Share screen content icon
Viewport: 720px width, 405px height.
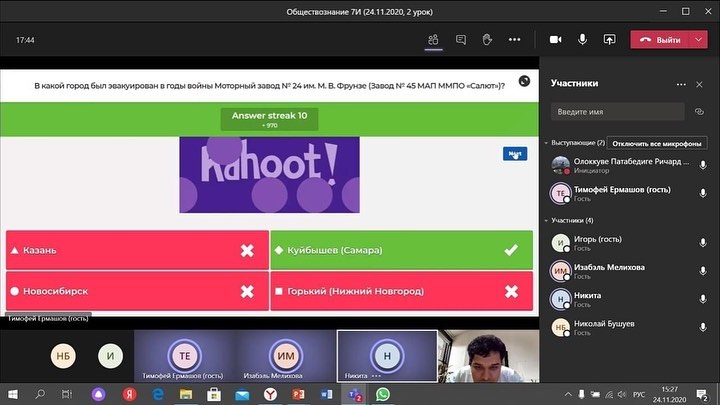click(609, 40)
